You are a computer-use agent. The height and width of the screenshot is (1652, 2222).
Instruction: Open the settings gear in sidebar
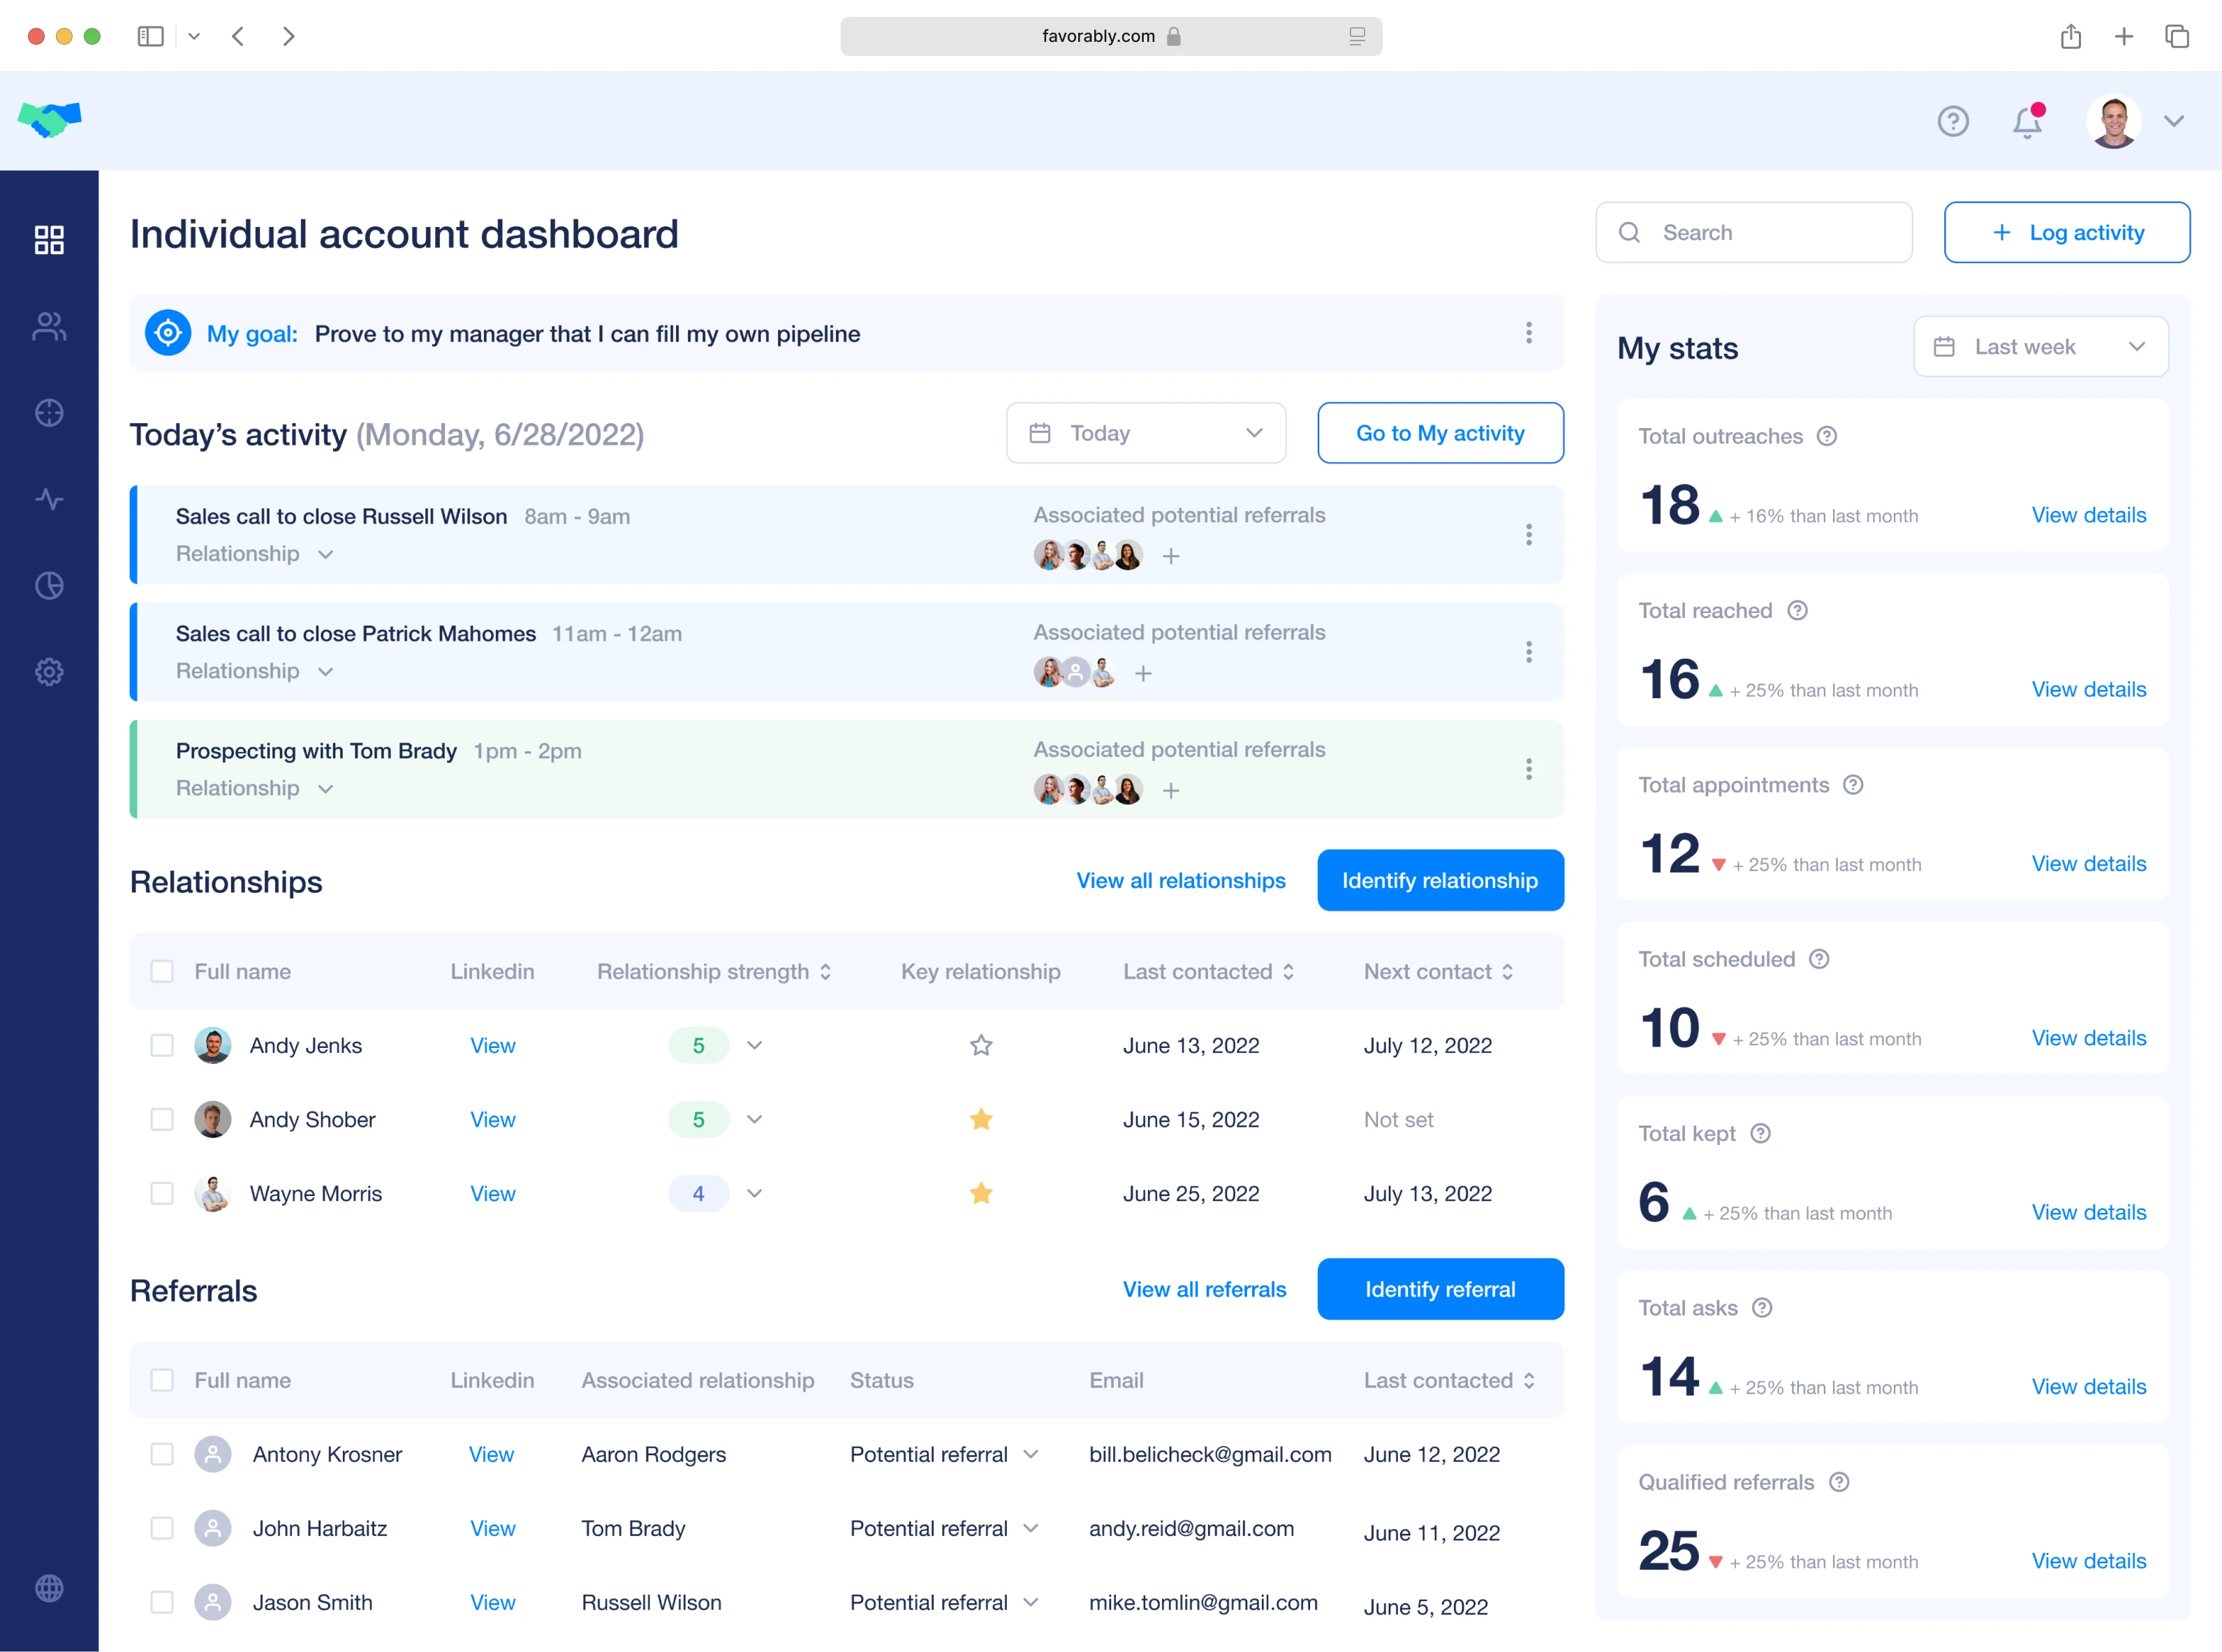point(49,672)
